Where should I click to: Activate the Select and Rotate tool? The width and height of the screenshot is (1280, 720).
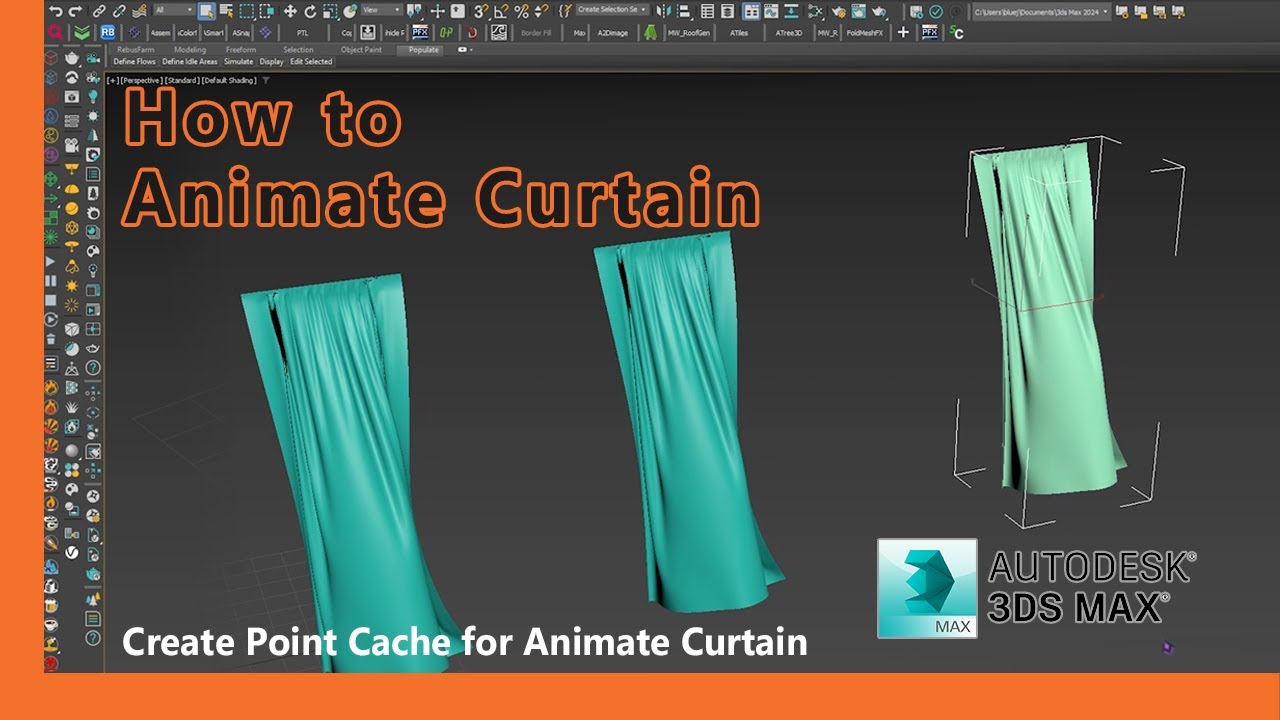(x=310, y=11)
